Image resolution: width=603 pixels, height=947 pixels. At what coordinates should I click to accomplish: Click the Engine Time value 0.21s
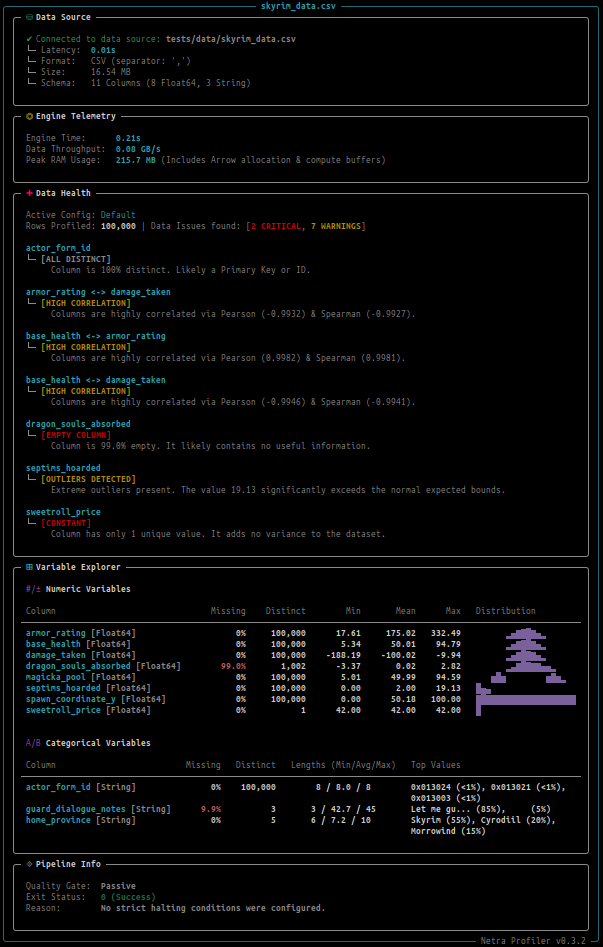128,138
